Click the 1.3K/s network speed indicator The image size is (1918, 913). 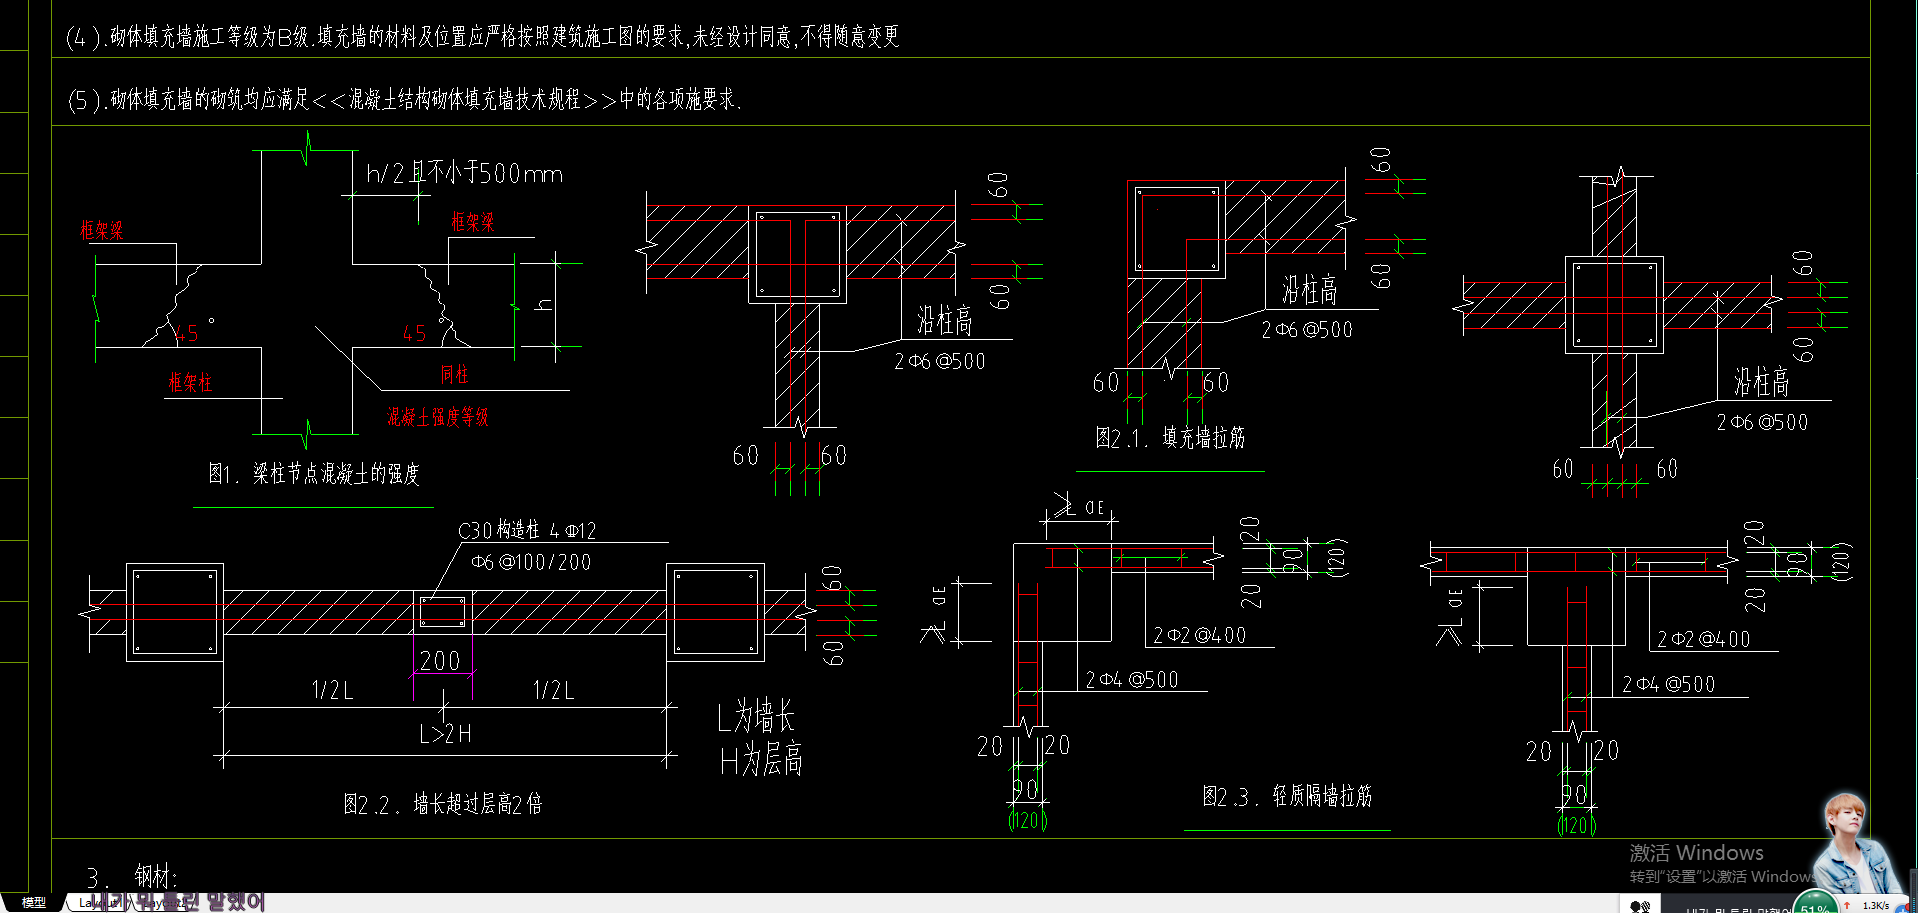point(1875,905)
